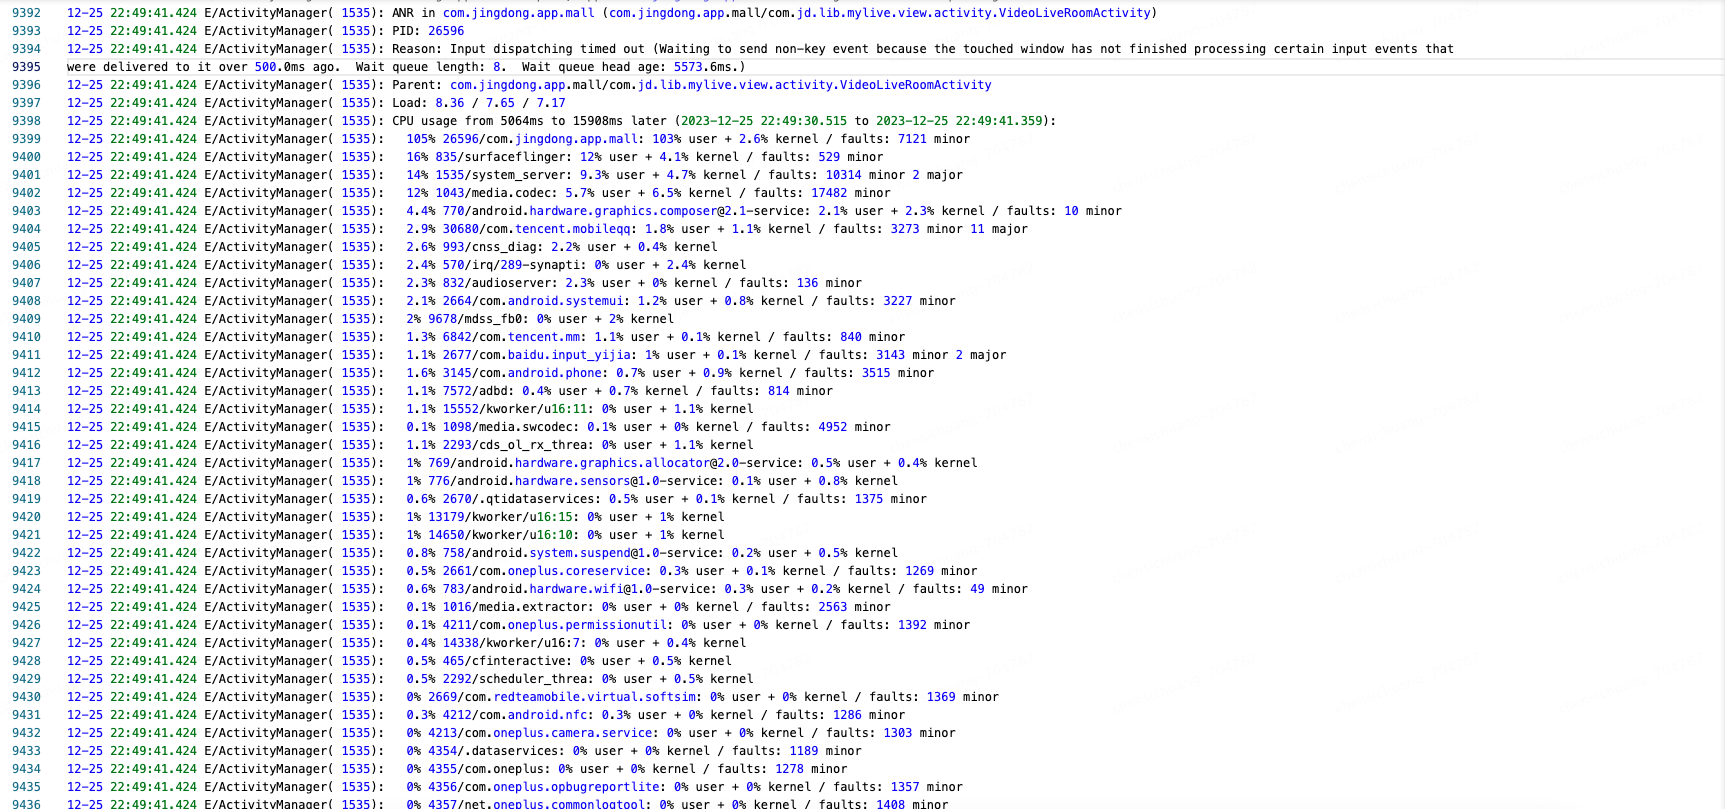Click 'Reason: Input dispatching timed out' text
Viewport: 1731px width, 809px height.
[x=518, y=49]
